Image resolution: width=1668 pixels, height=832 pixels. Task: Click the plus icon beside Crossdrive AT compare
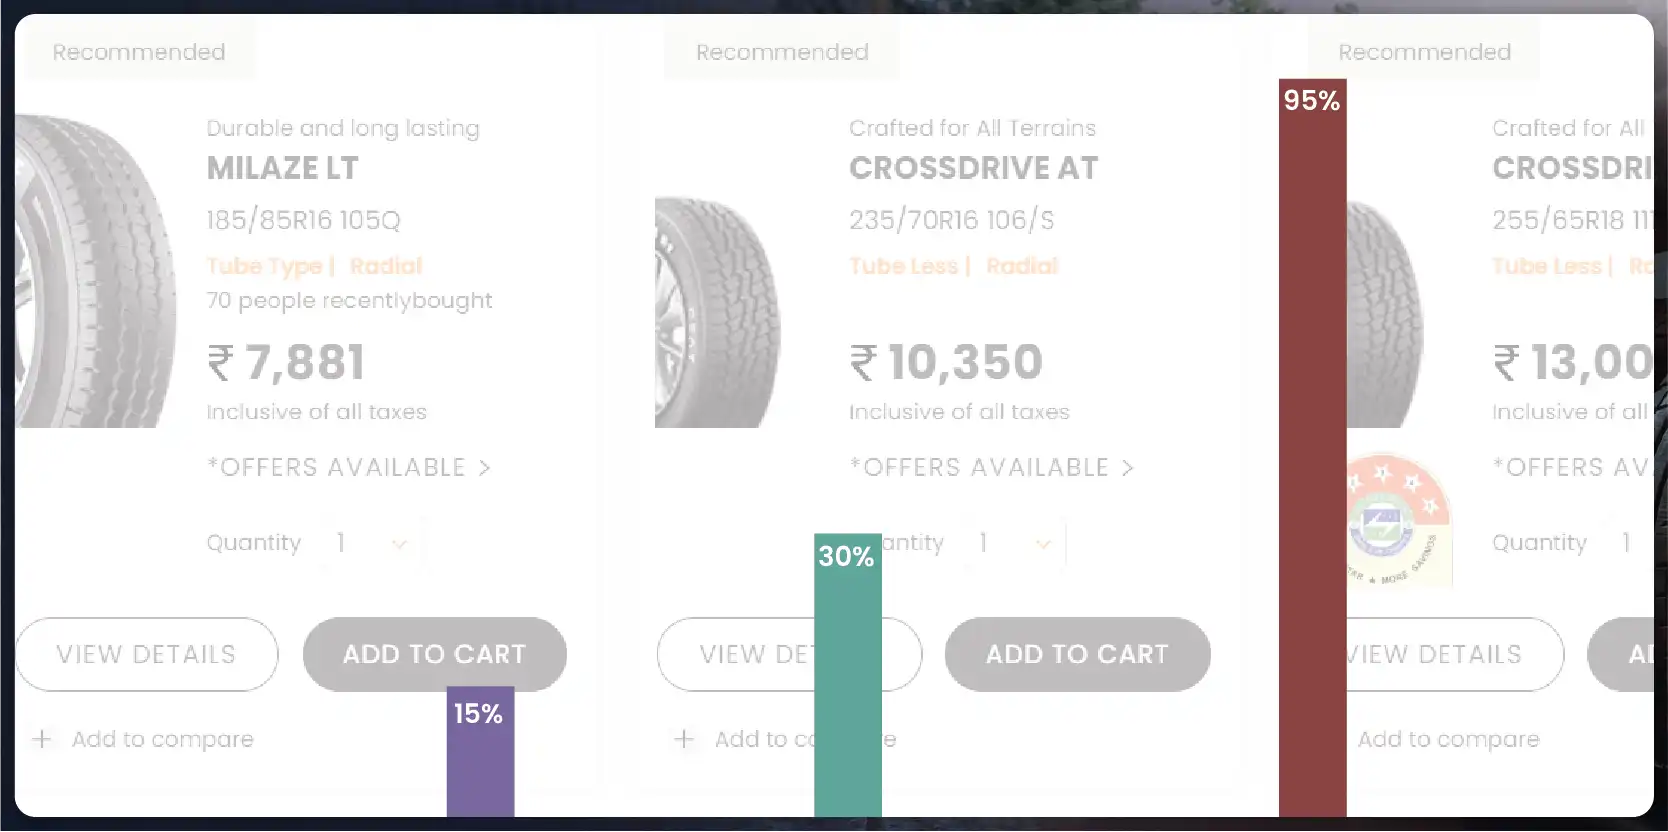coord(684,739)
